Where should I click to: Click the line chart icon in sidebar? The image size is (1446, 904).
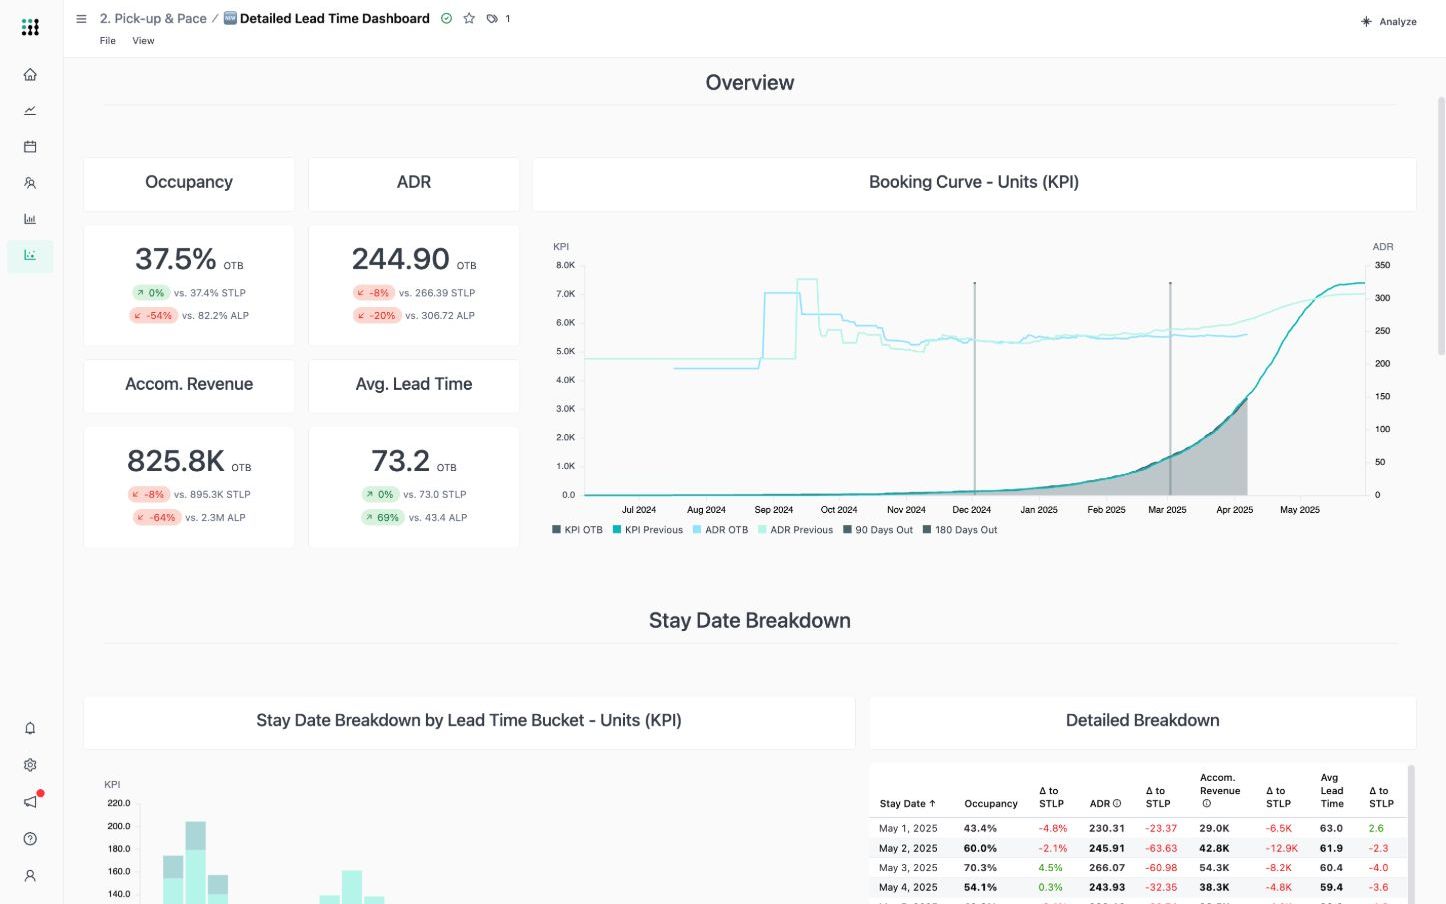pos(30,111)
